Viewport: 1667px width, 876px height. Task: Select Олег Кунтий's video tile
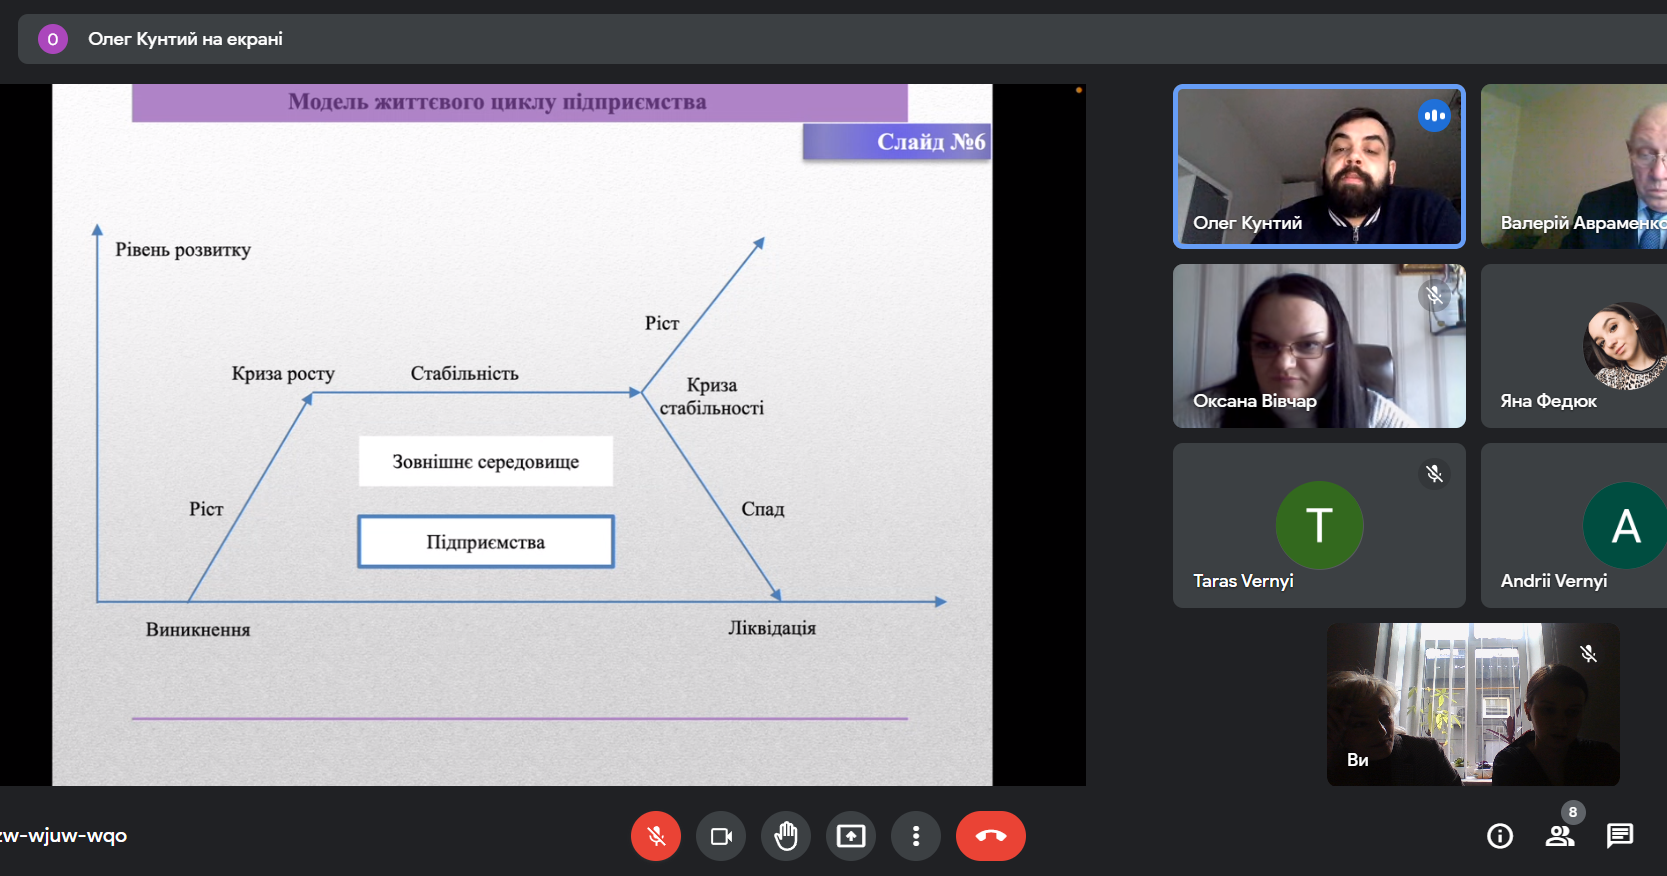(x=1318, y=166)
